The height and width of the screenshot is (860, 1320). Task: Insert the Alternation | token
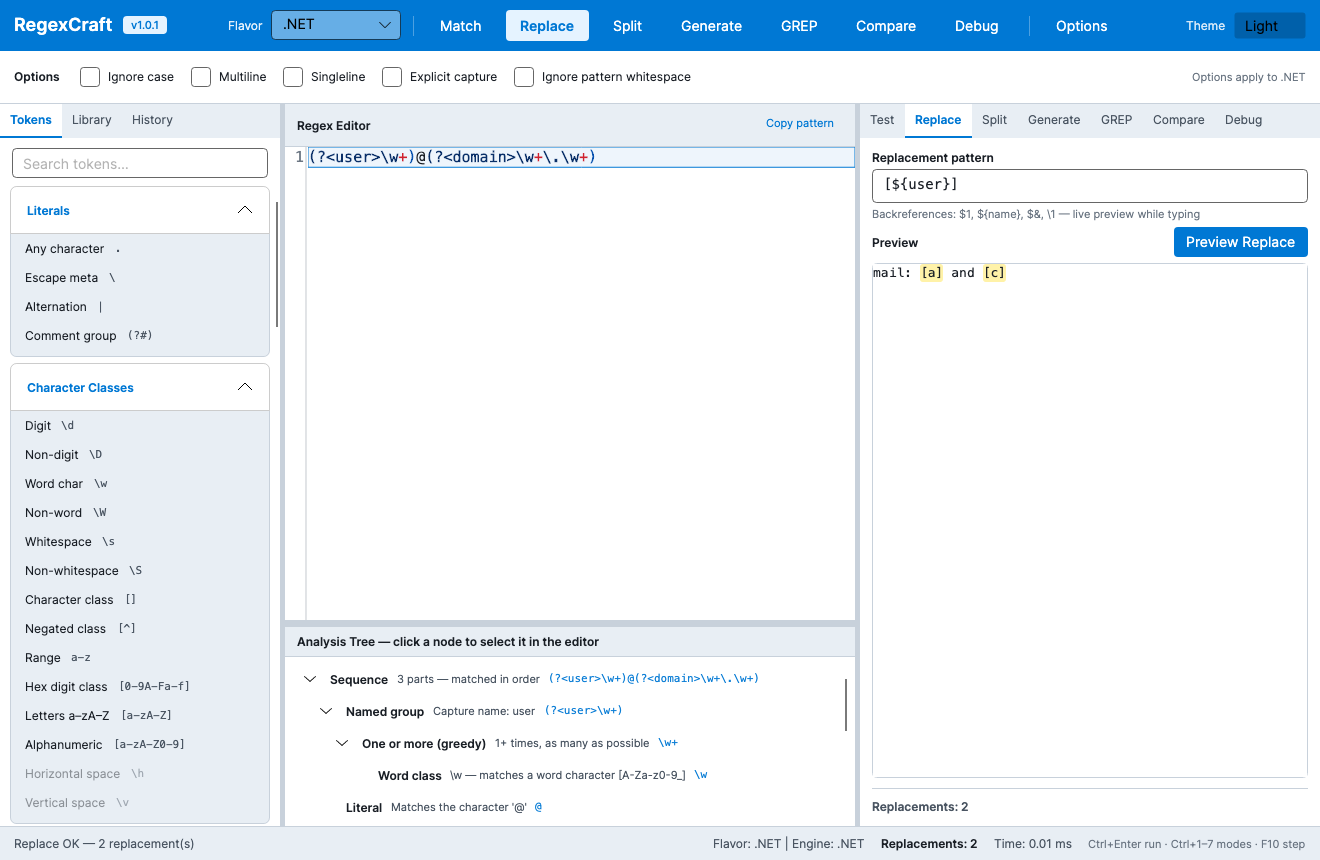140,307
